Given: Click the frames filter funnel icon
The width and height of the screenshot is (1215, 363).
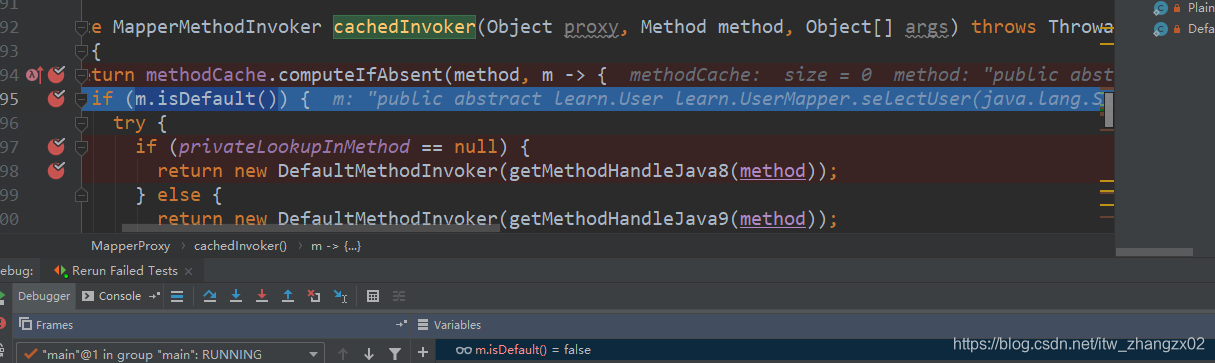Looking at the screenshot, I should pyautogui.click(x=395, y=353).
